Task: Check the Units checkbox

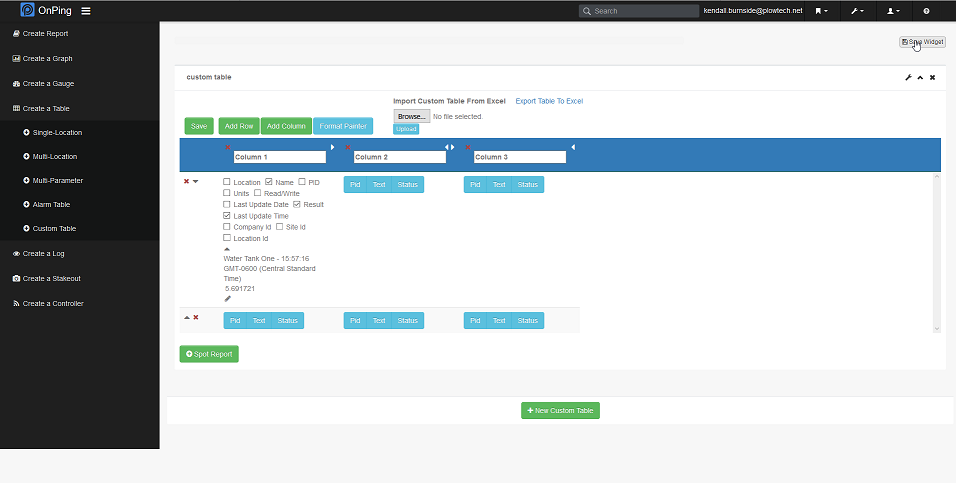Action: tap(227, 193)
